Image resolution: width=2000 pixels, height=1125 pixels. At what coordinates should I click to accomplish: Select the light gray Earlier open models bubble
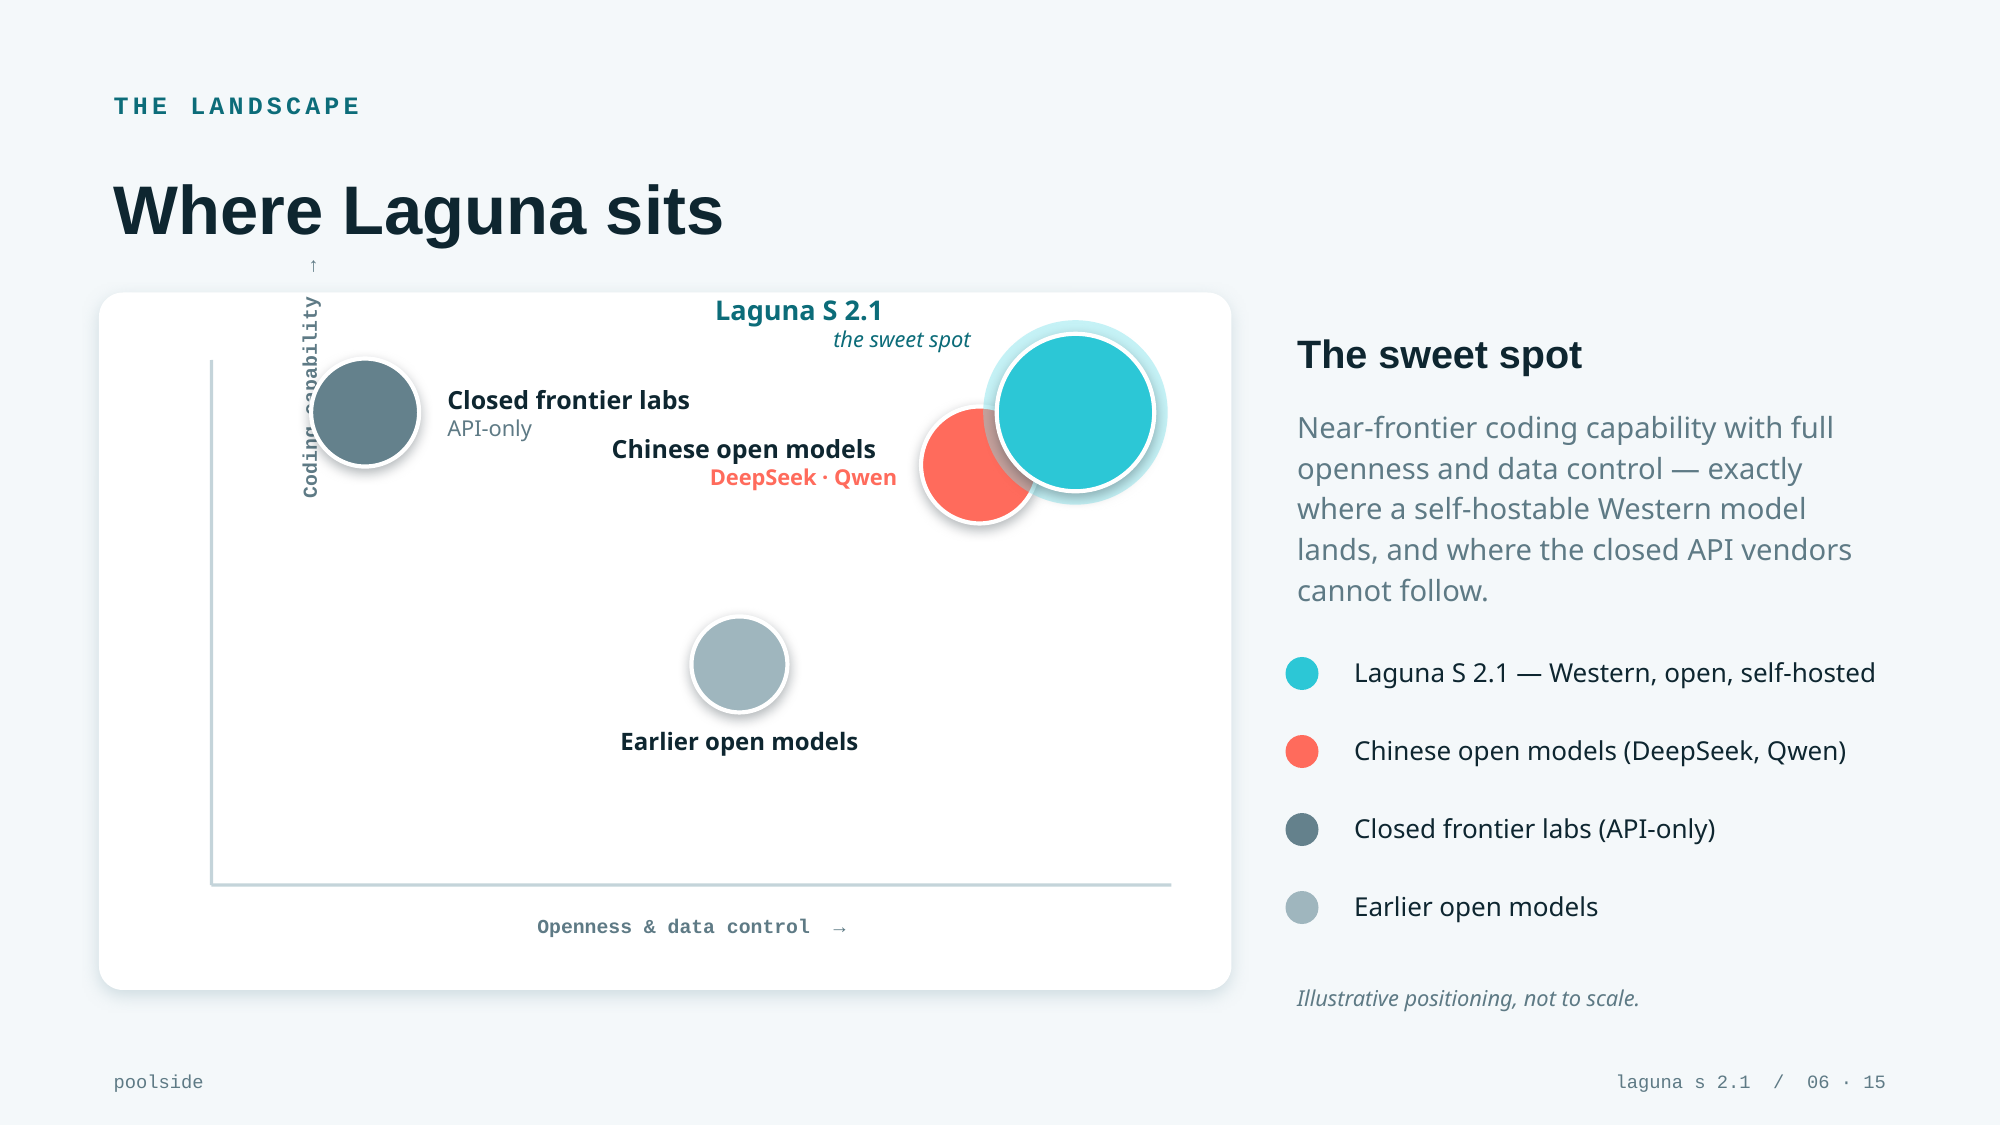click(740, 664)
